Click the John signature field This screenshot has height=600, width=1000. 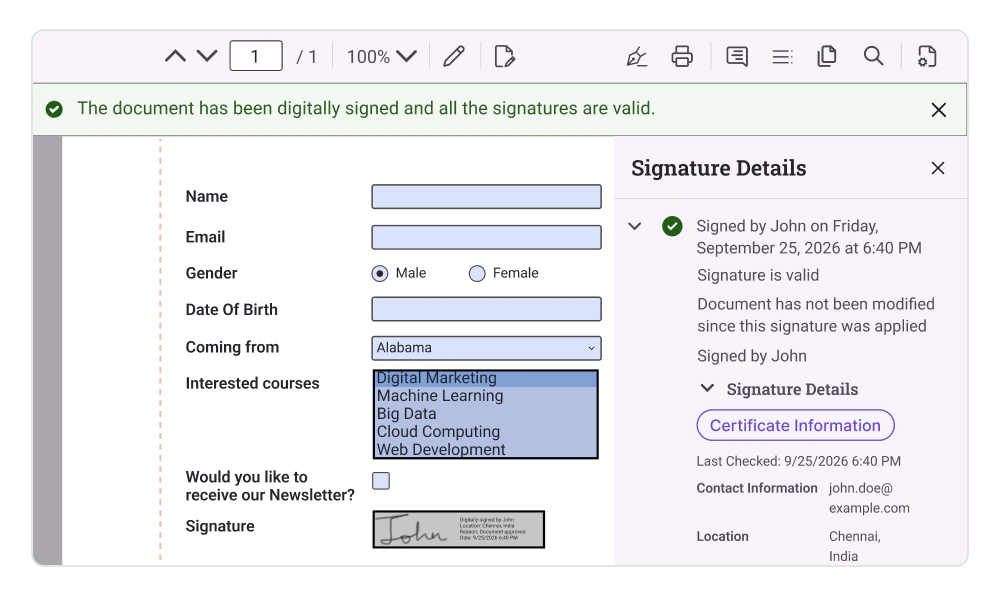click(x=459, y=529)
